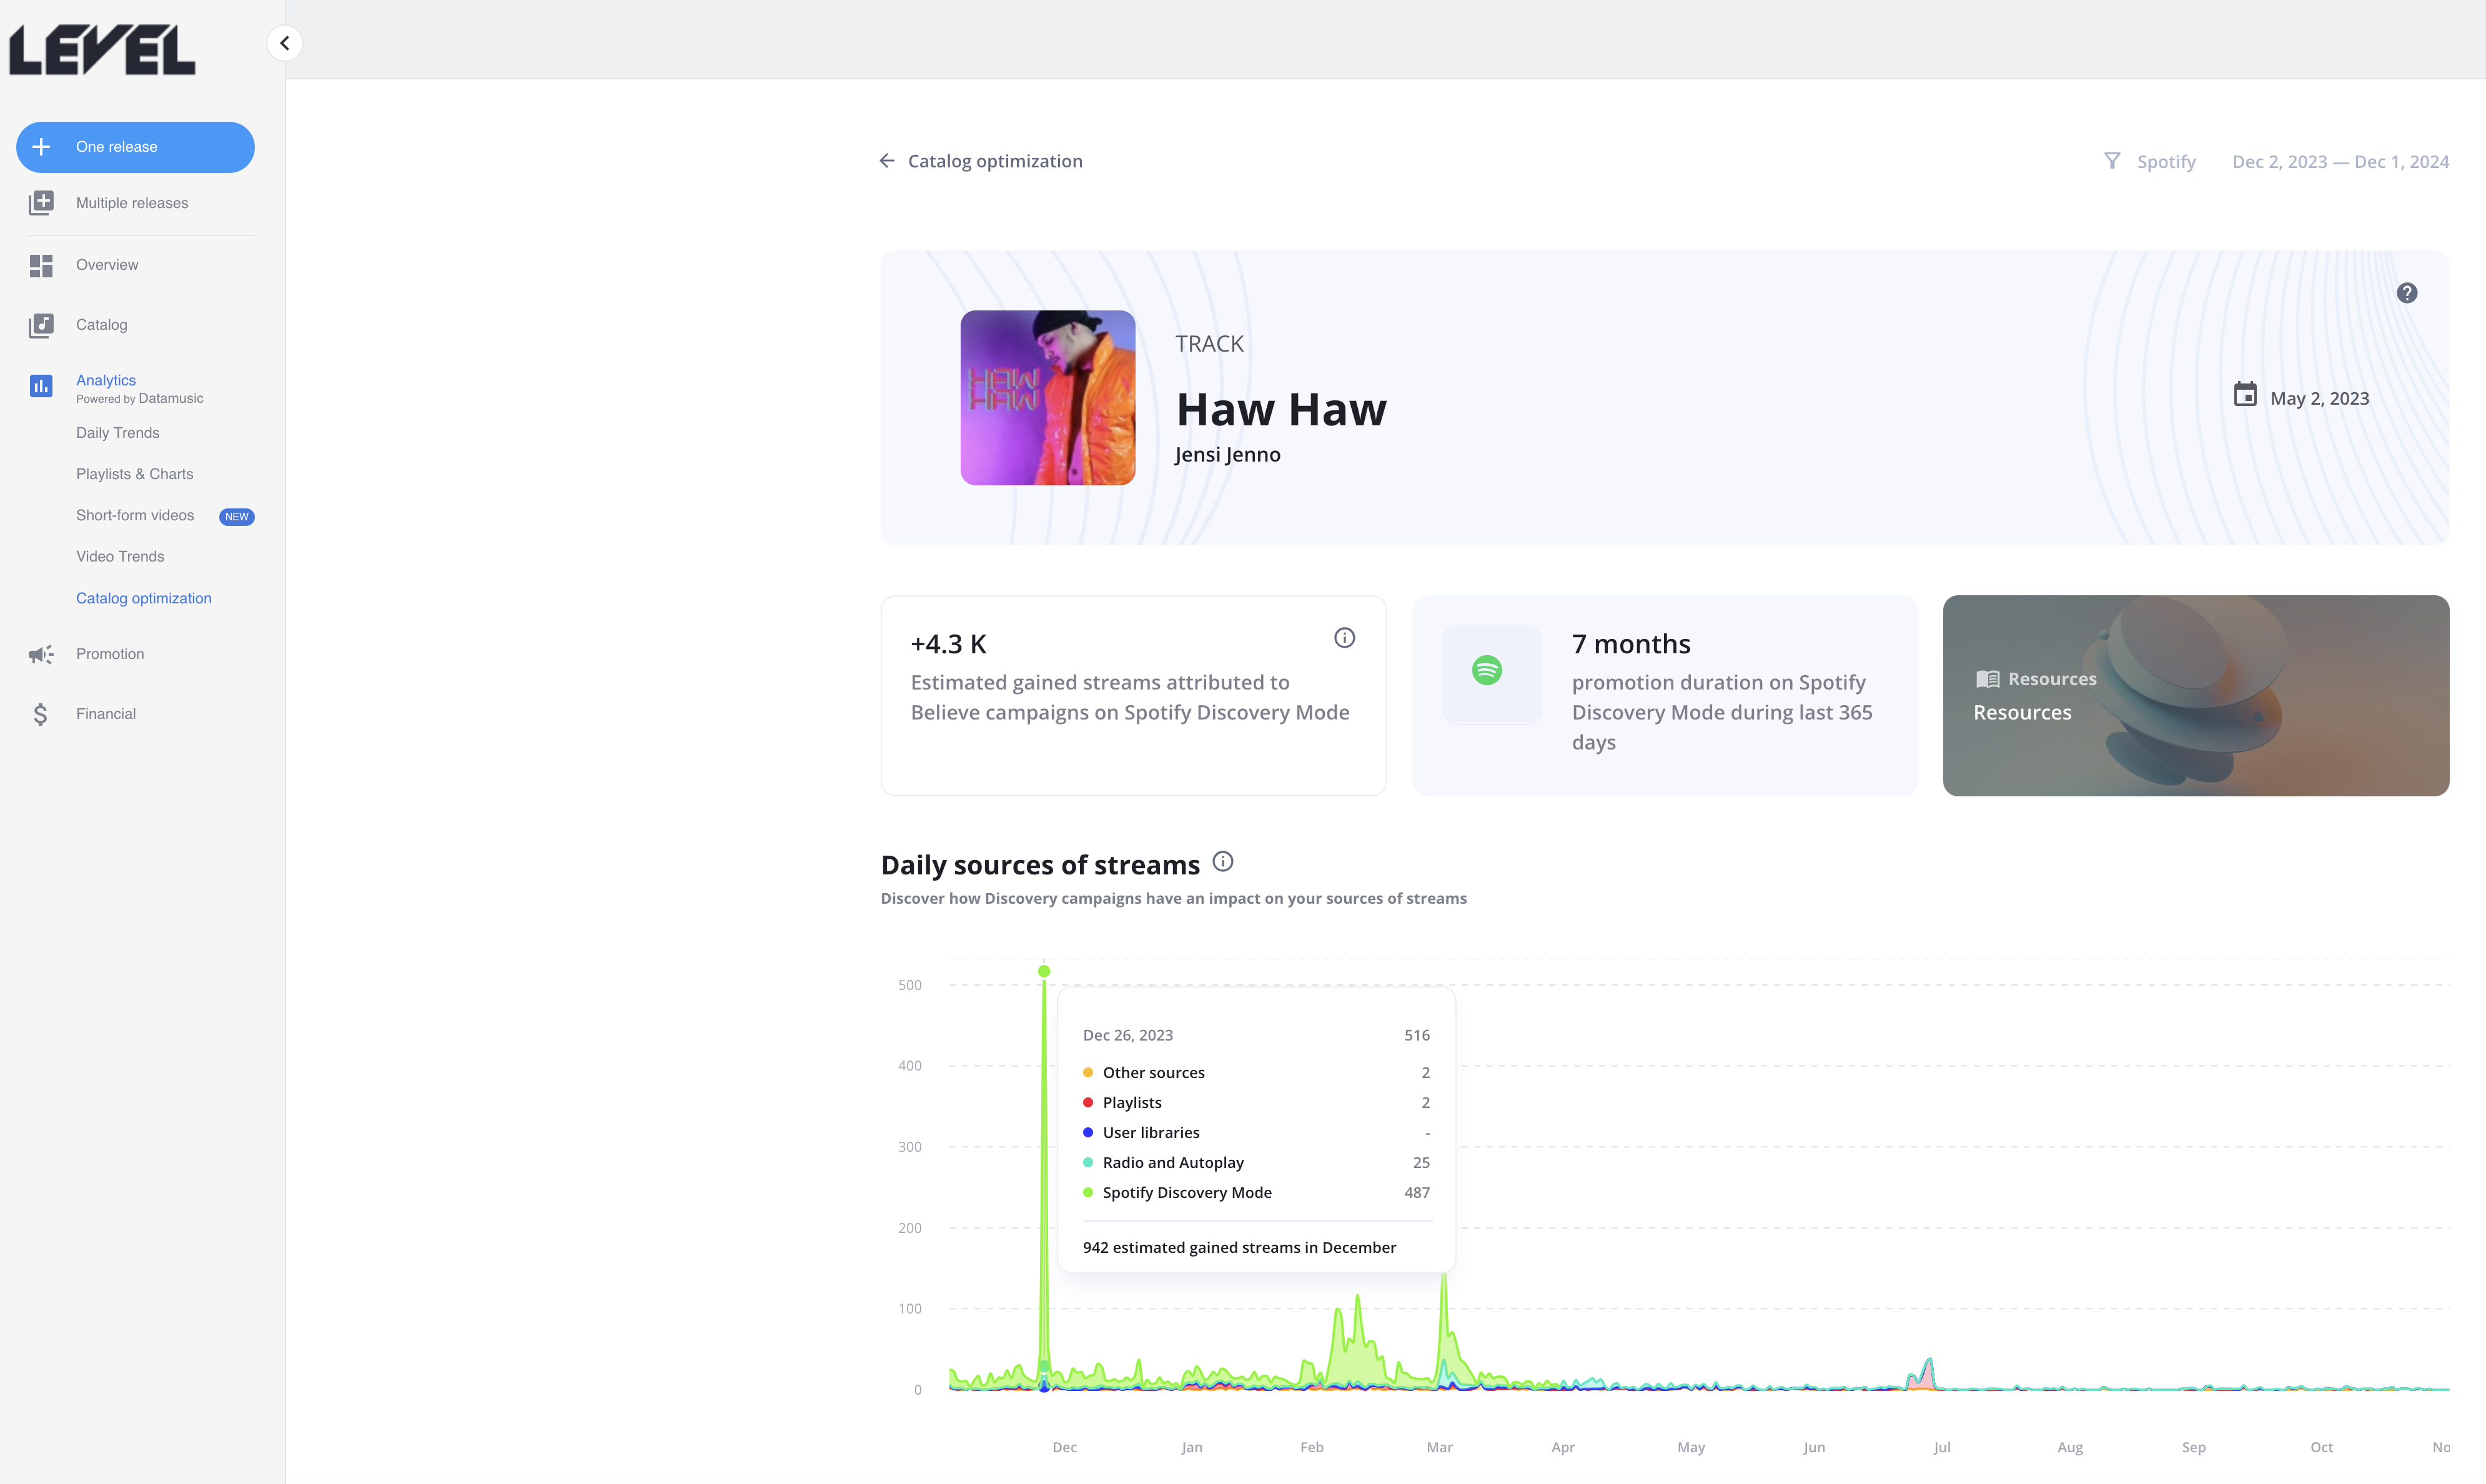Open the Promotion megaphone icon
This screenshot has width=2486, height=1484.
(x=41, y=654)
